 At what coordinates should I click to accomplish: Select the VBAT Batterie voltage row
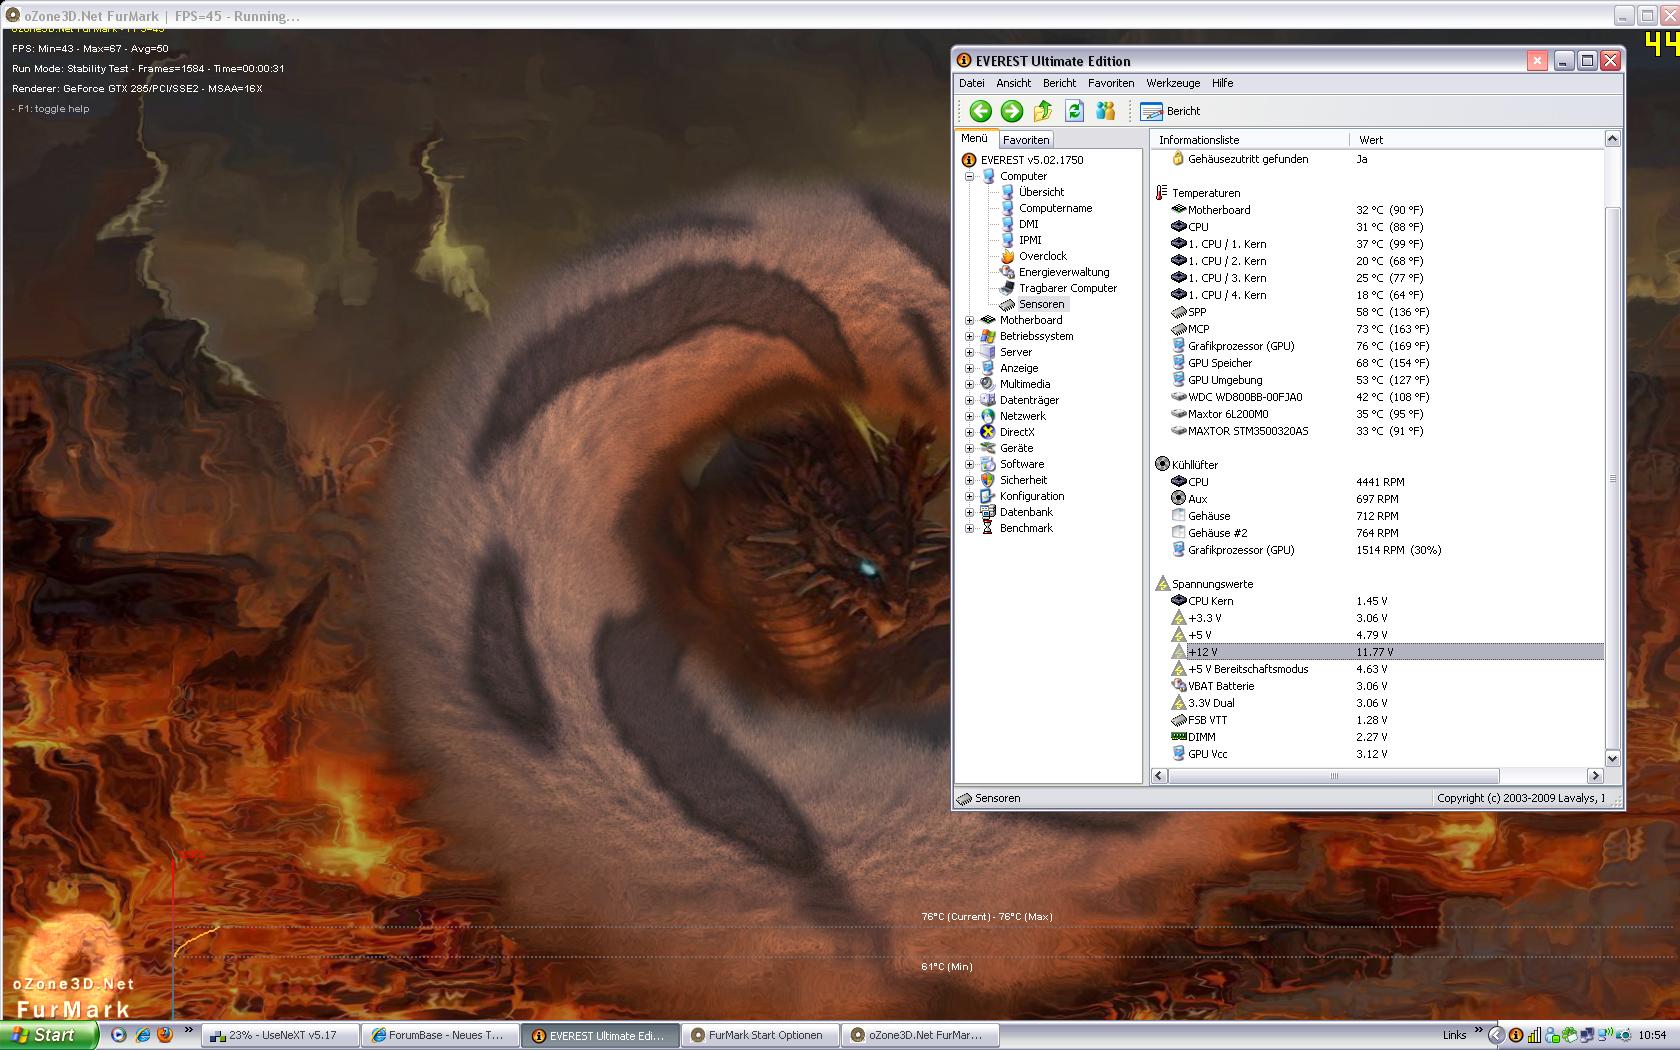(x=1378, y=686)
